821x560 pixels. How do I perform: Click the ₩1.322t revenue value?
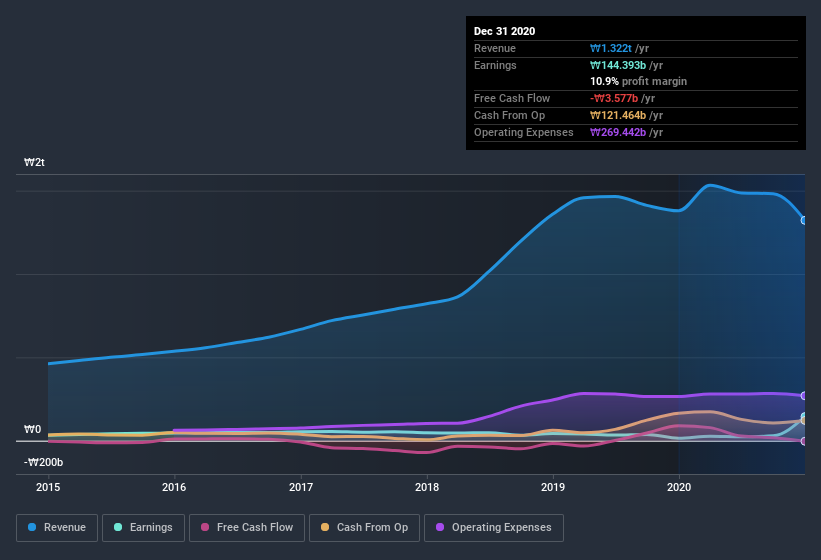611,48
